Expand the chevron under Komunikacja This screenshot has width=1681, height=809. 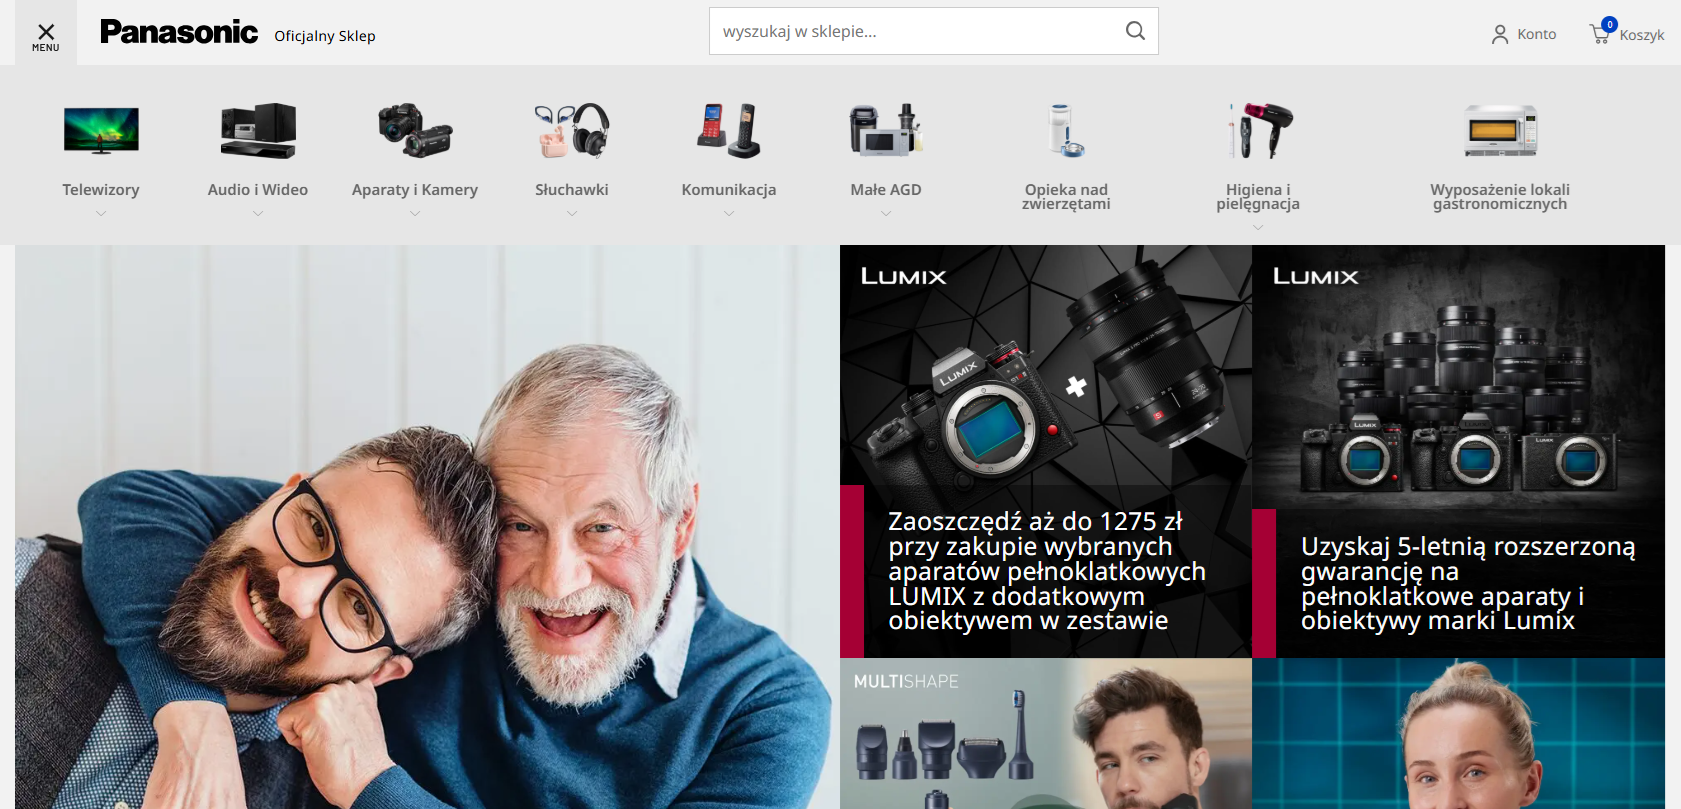click(x=729, y=213)
